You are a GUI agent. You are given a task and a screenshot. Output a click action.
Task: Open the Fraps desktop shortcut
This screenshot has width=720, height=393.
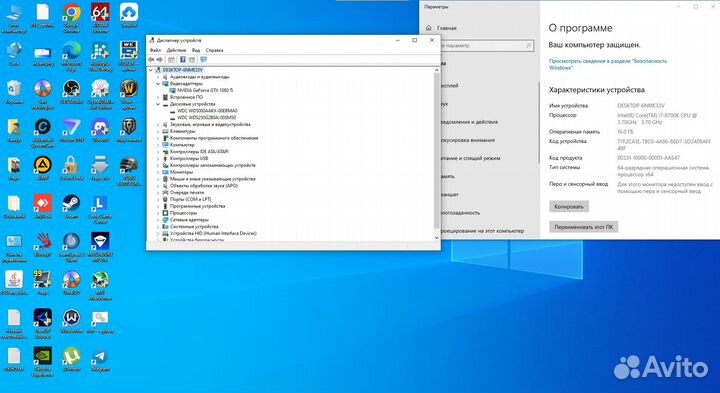pos(43,283)
